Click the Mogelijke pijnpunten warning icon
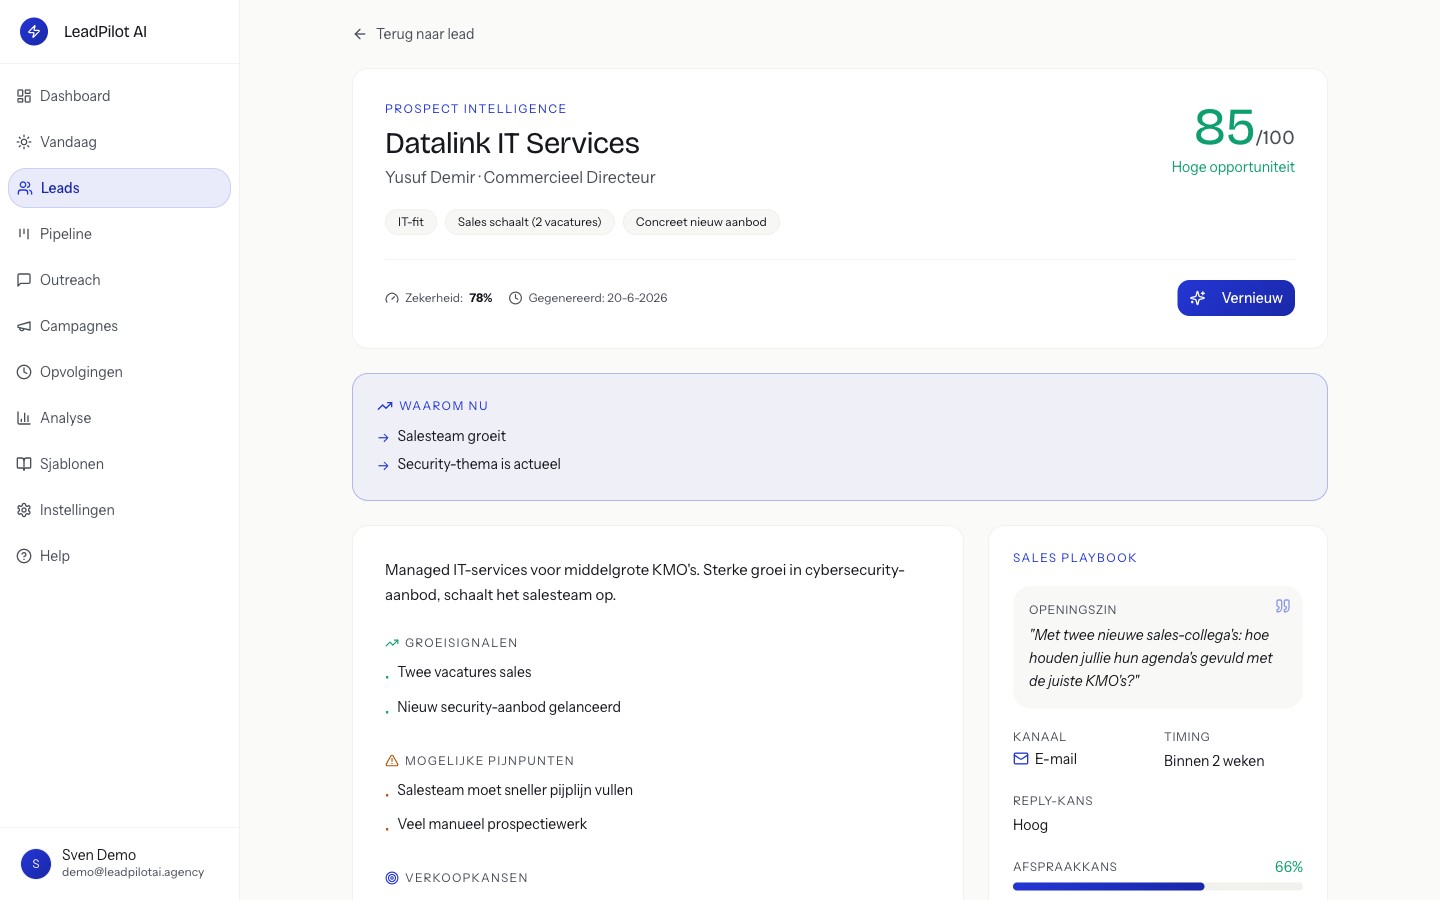Image resolution: width=1440 pixels, height=900 pixels. 392,761
